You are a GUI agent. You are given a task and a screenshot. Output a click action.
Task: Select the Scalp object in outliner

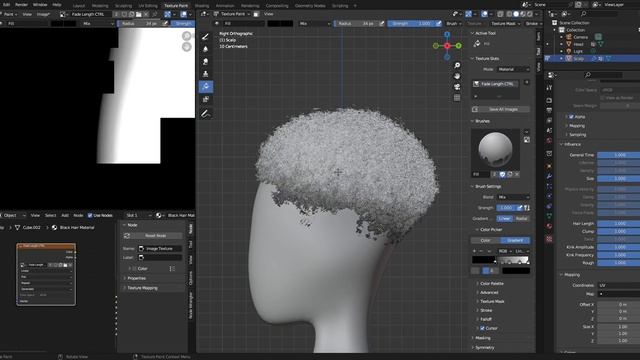pyautogui.click(x=579, y=59)
